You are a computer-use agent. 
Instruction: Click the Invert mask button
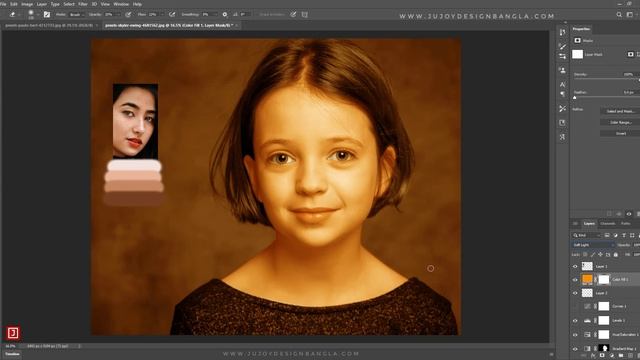tap(620, 133)
